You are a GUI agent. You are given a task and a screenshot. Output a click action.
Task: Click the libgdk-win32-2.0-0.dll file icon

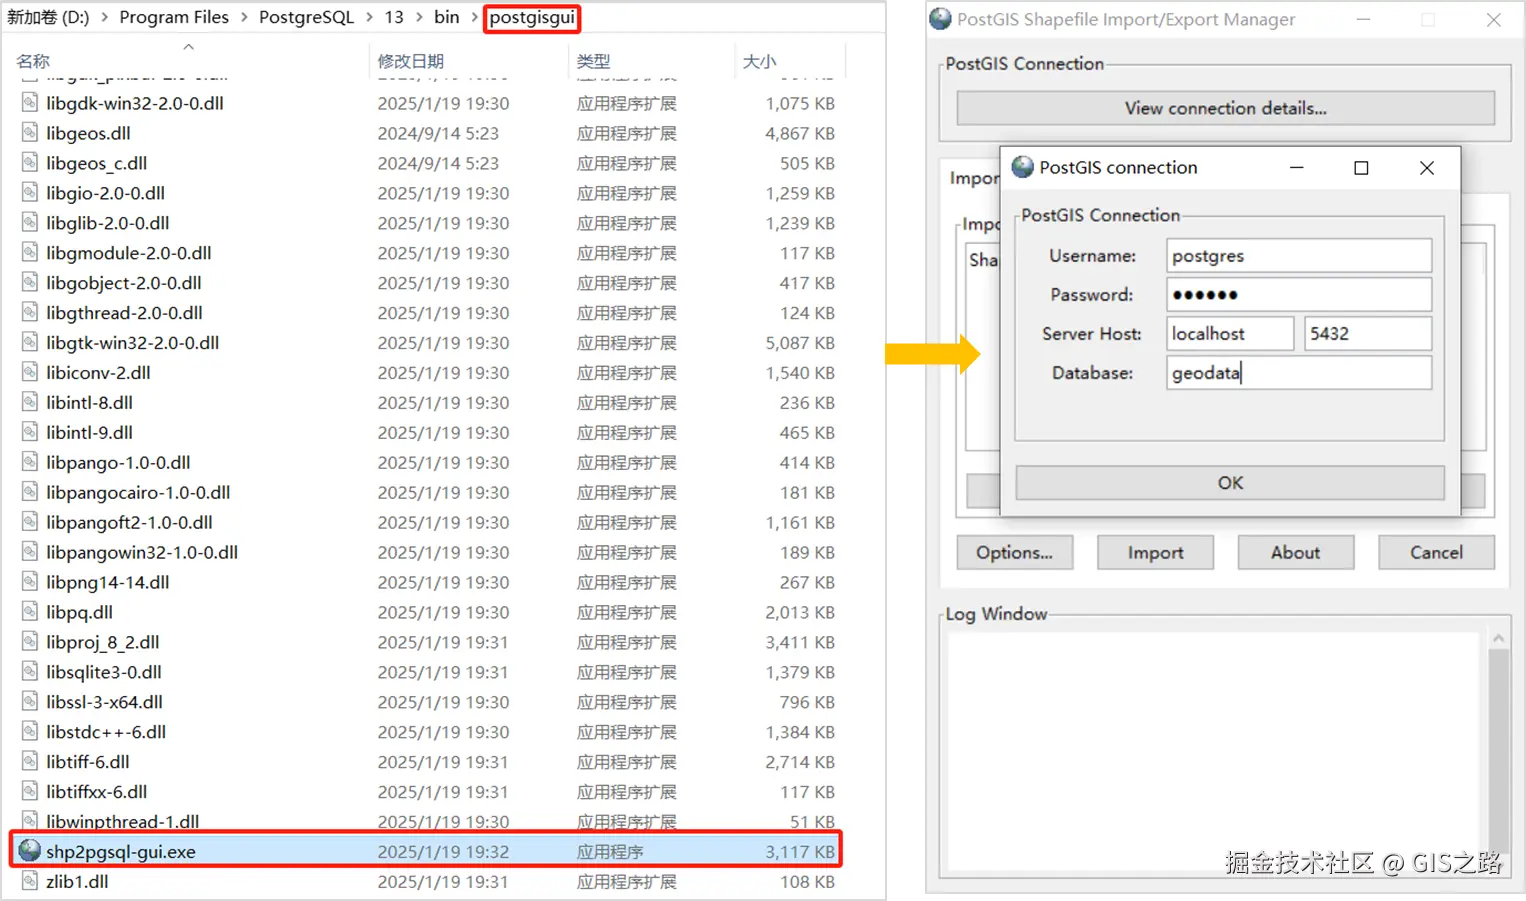point(30,103)
